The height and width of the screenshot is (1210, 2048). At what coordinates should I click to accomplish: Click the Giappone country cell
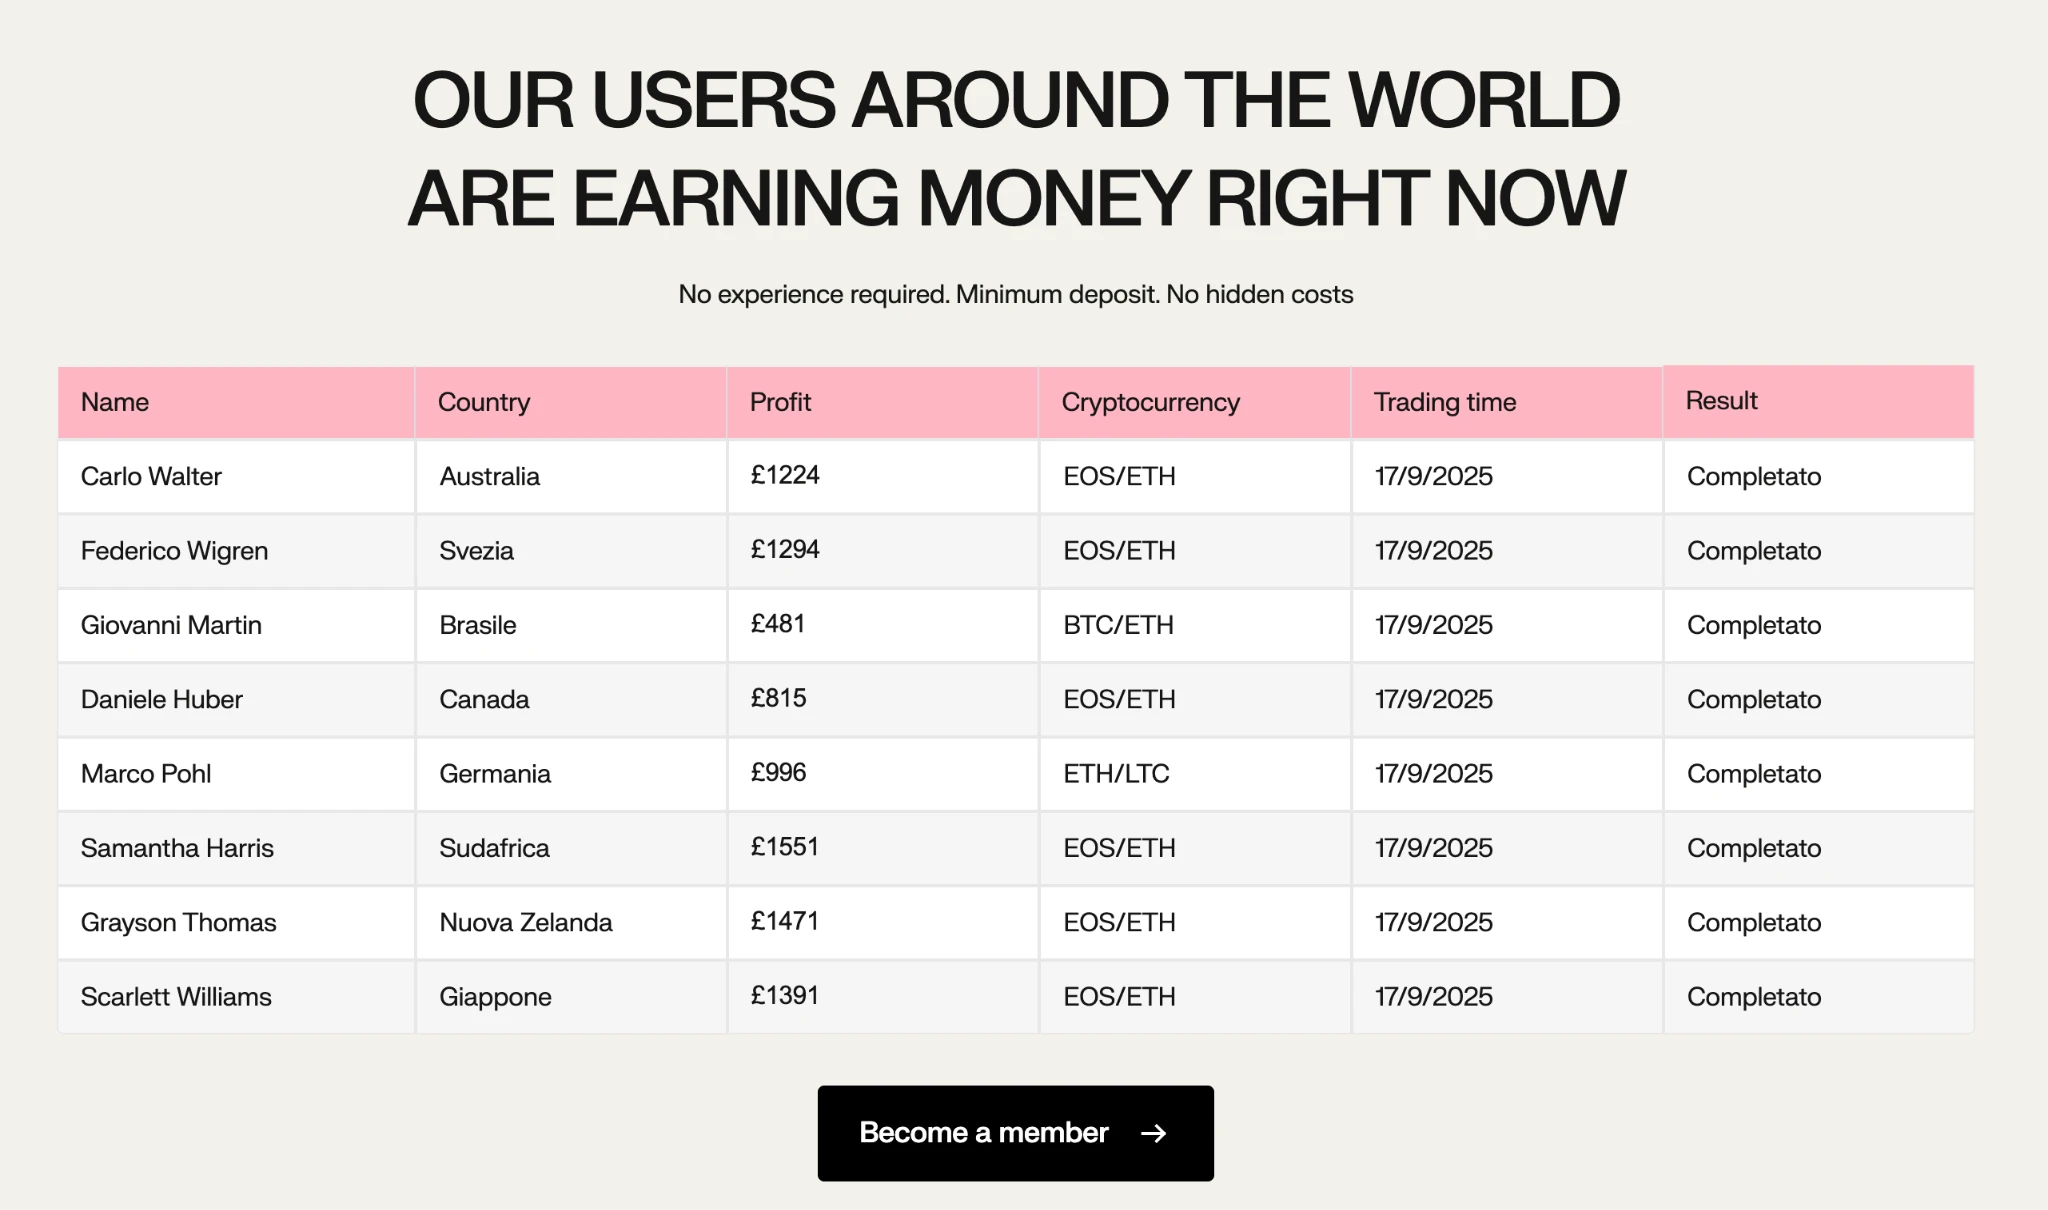point(571,997)
